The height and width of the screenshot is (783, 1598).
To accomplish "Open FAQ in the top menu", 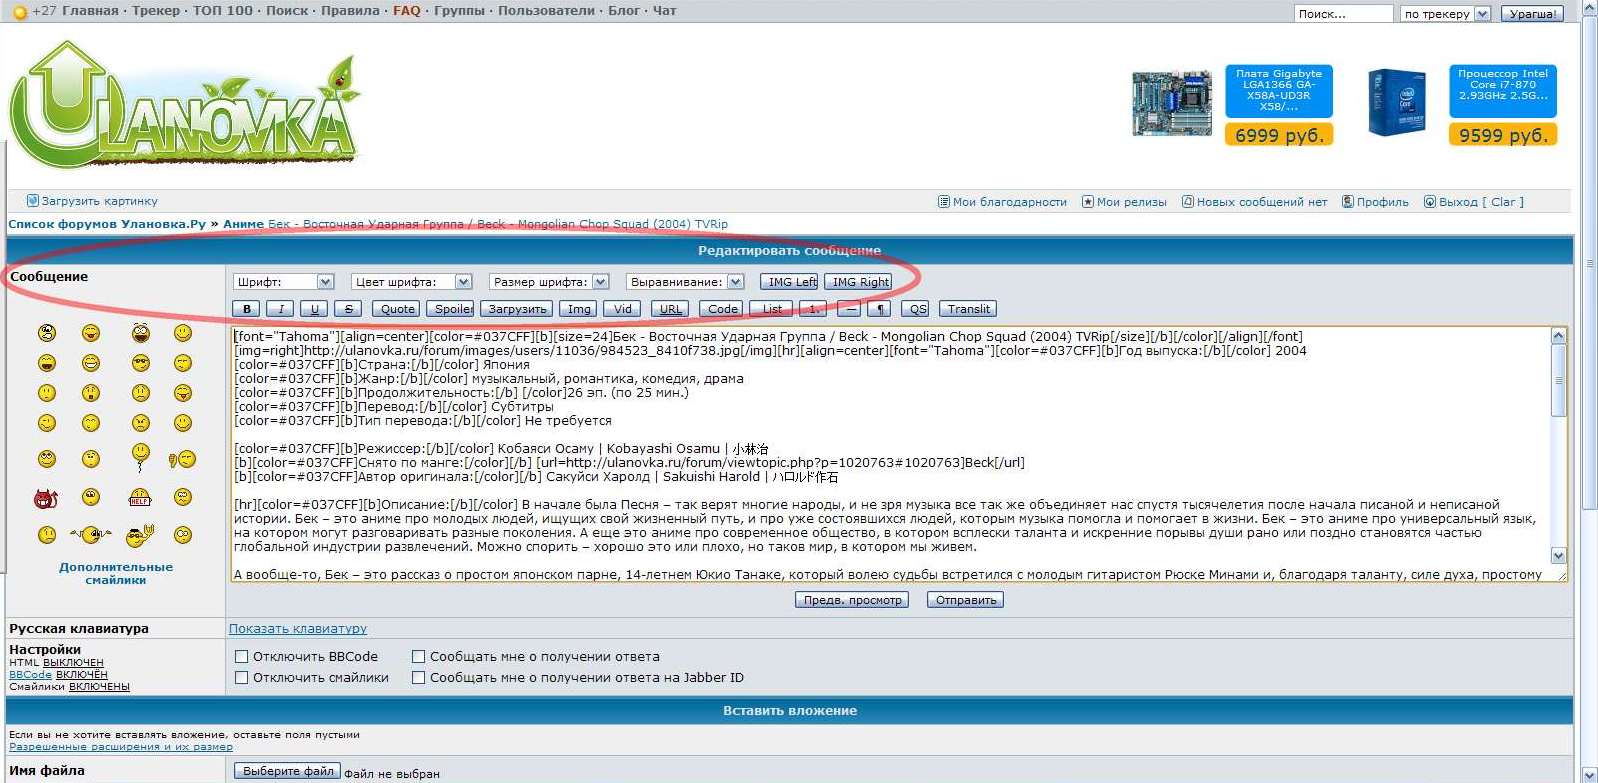I will [x=407, y=11].
